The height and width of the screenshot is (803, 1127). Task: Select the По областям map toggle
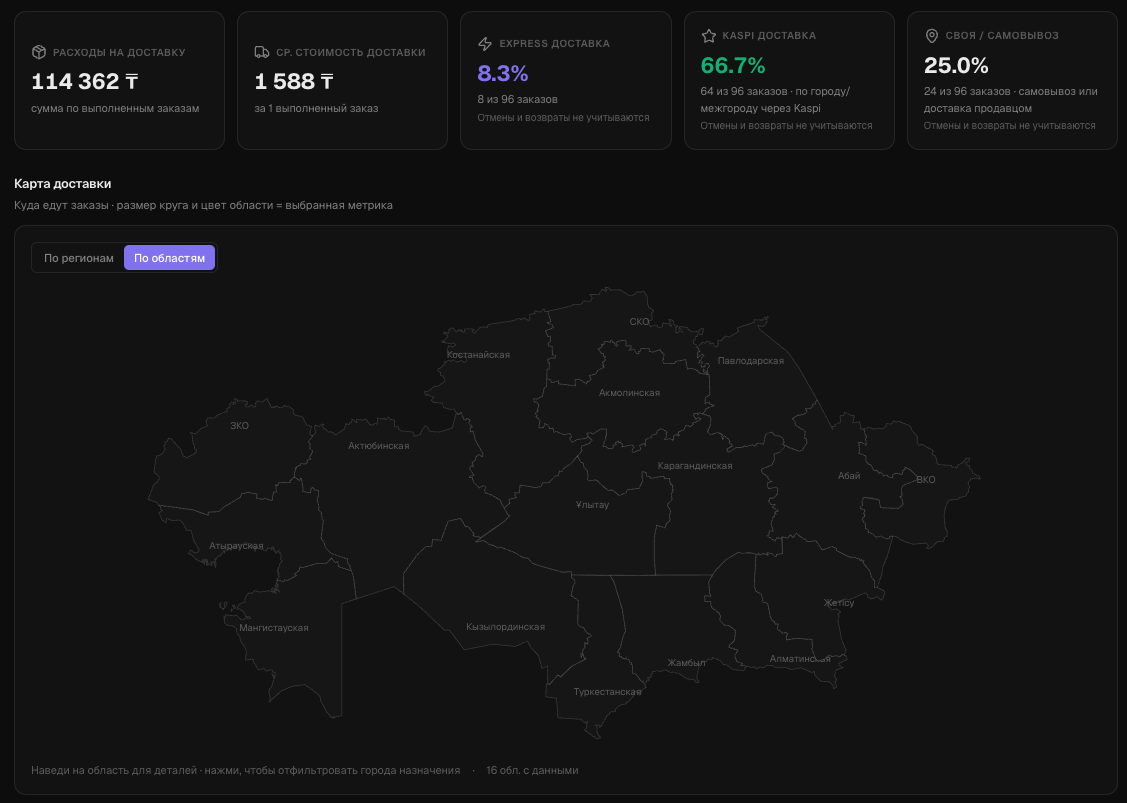(x=170, y=258)
